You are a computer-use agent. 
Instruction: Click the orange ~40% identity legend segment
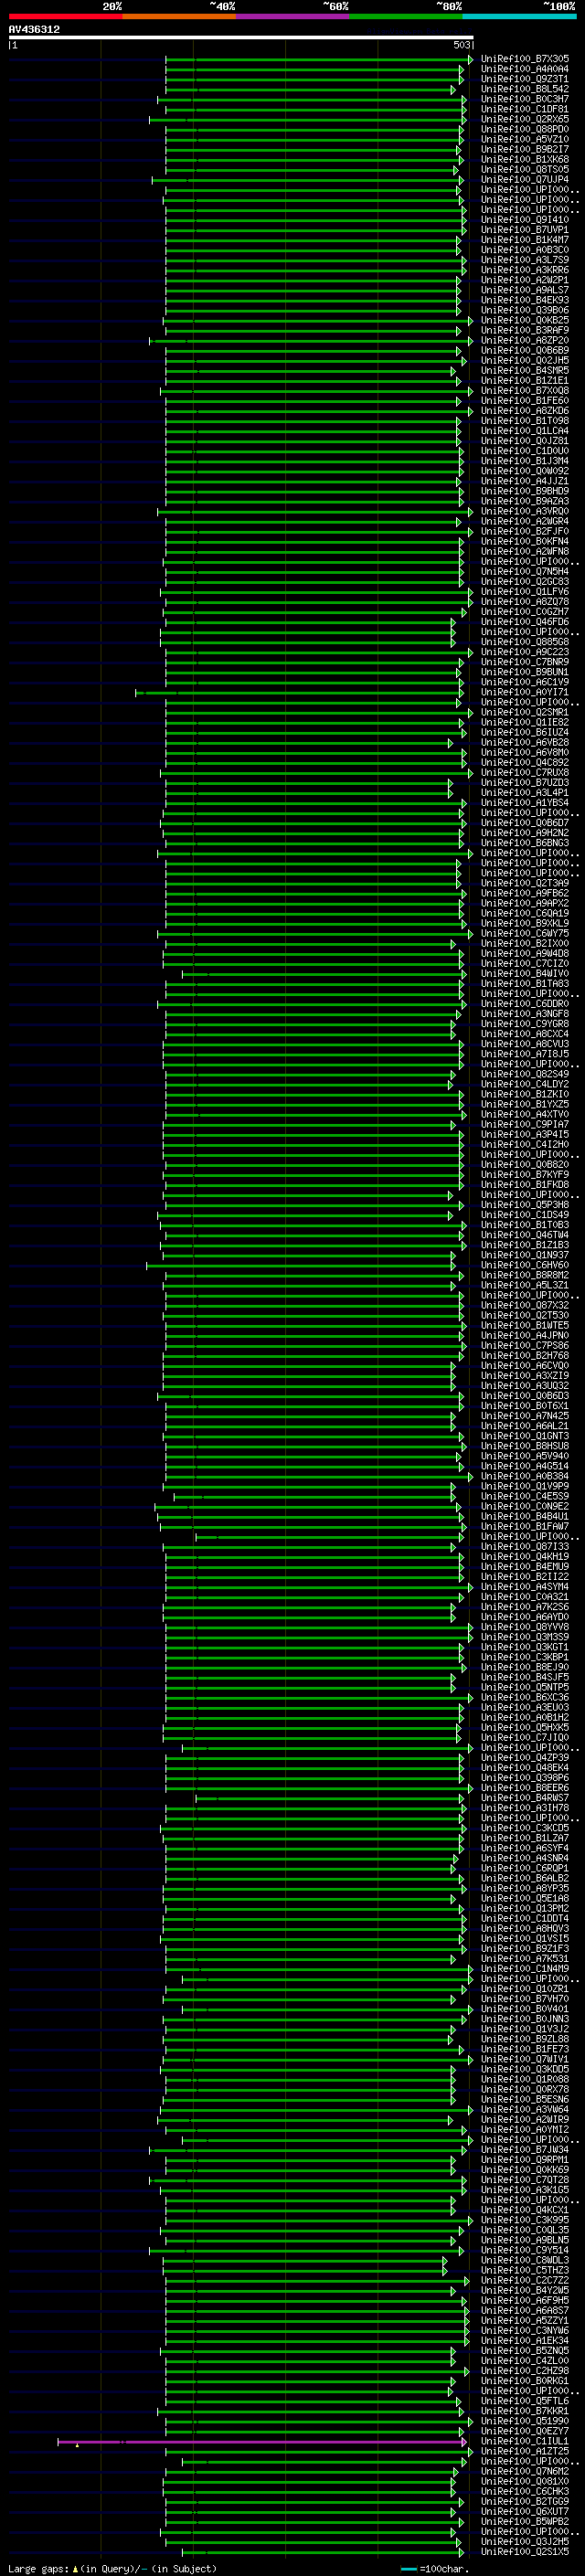click(x=179, y=16)
